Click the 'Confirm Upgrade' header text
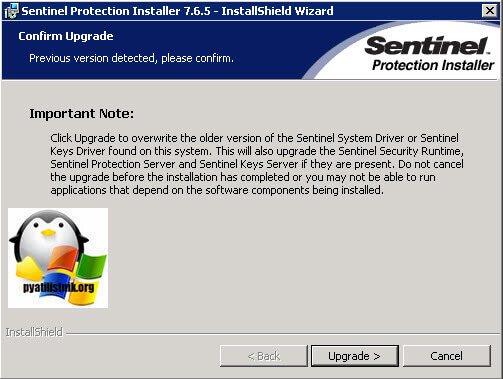The height and width of the screenshot is (379, 503). coord(66,36)
